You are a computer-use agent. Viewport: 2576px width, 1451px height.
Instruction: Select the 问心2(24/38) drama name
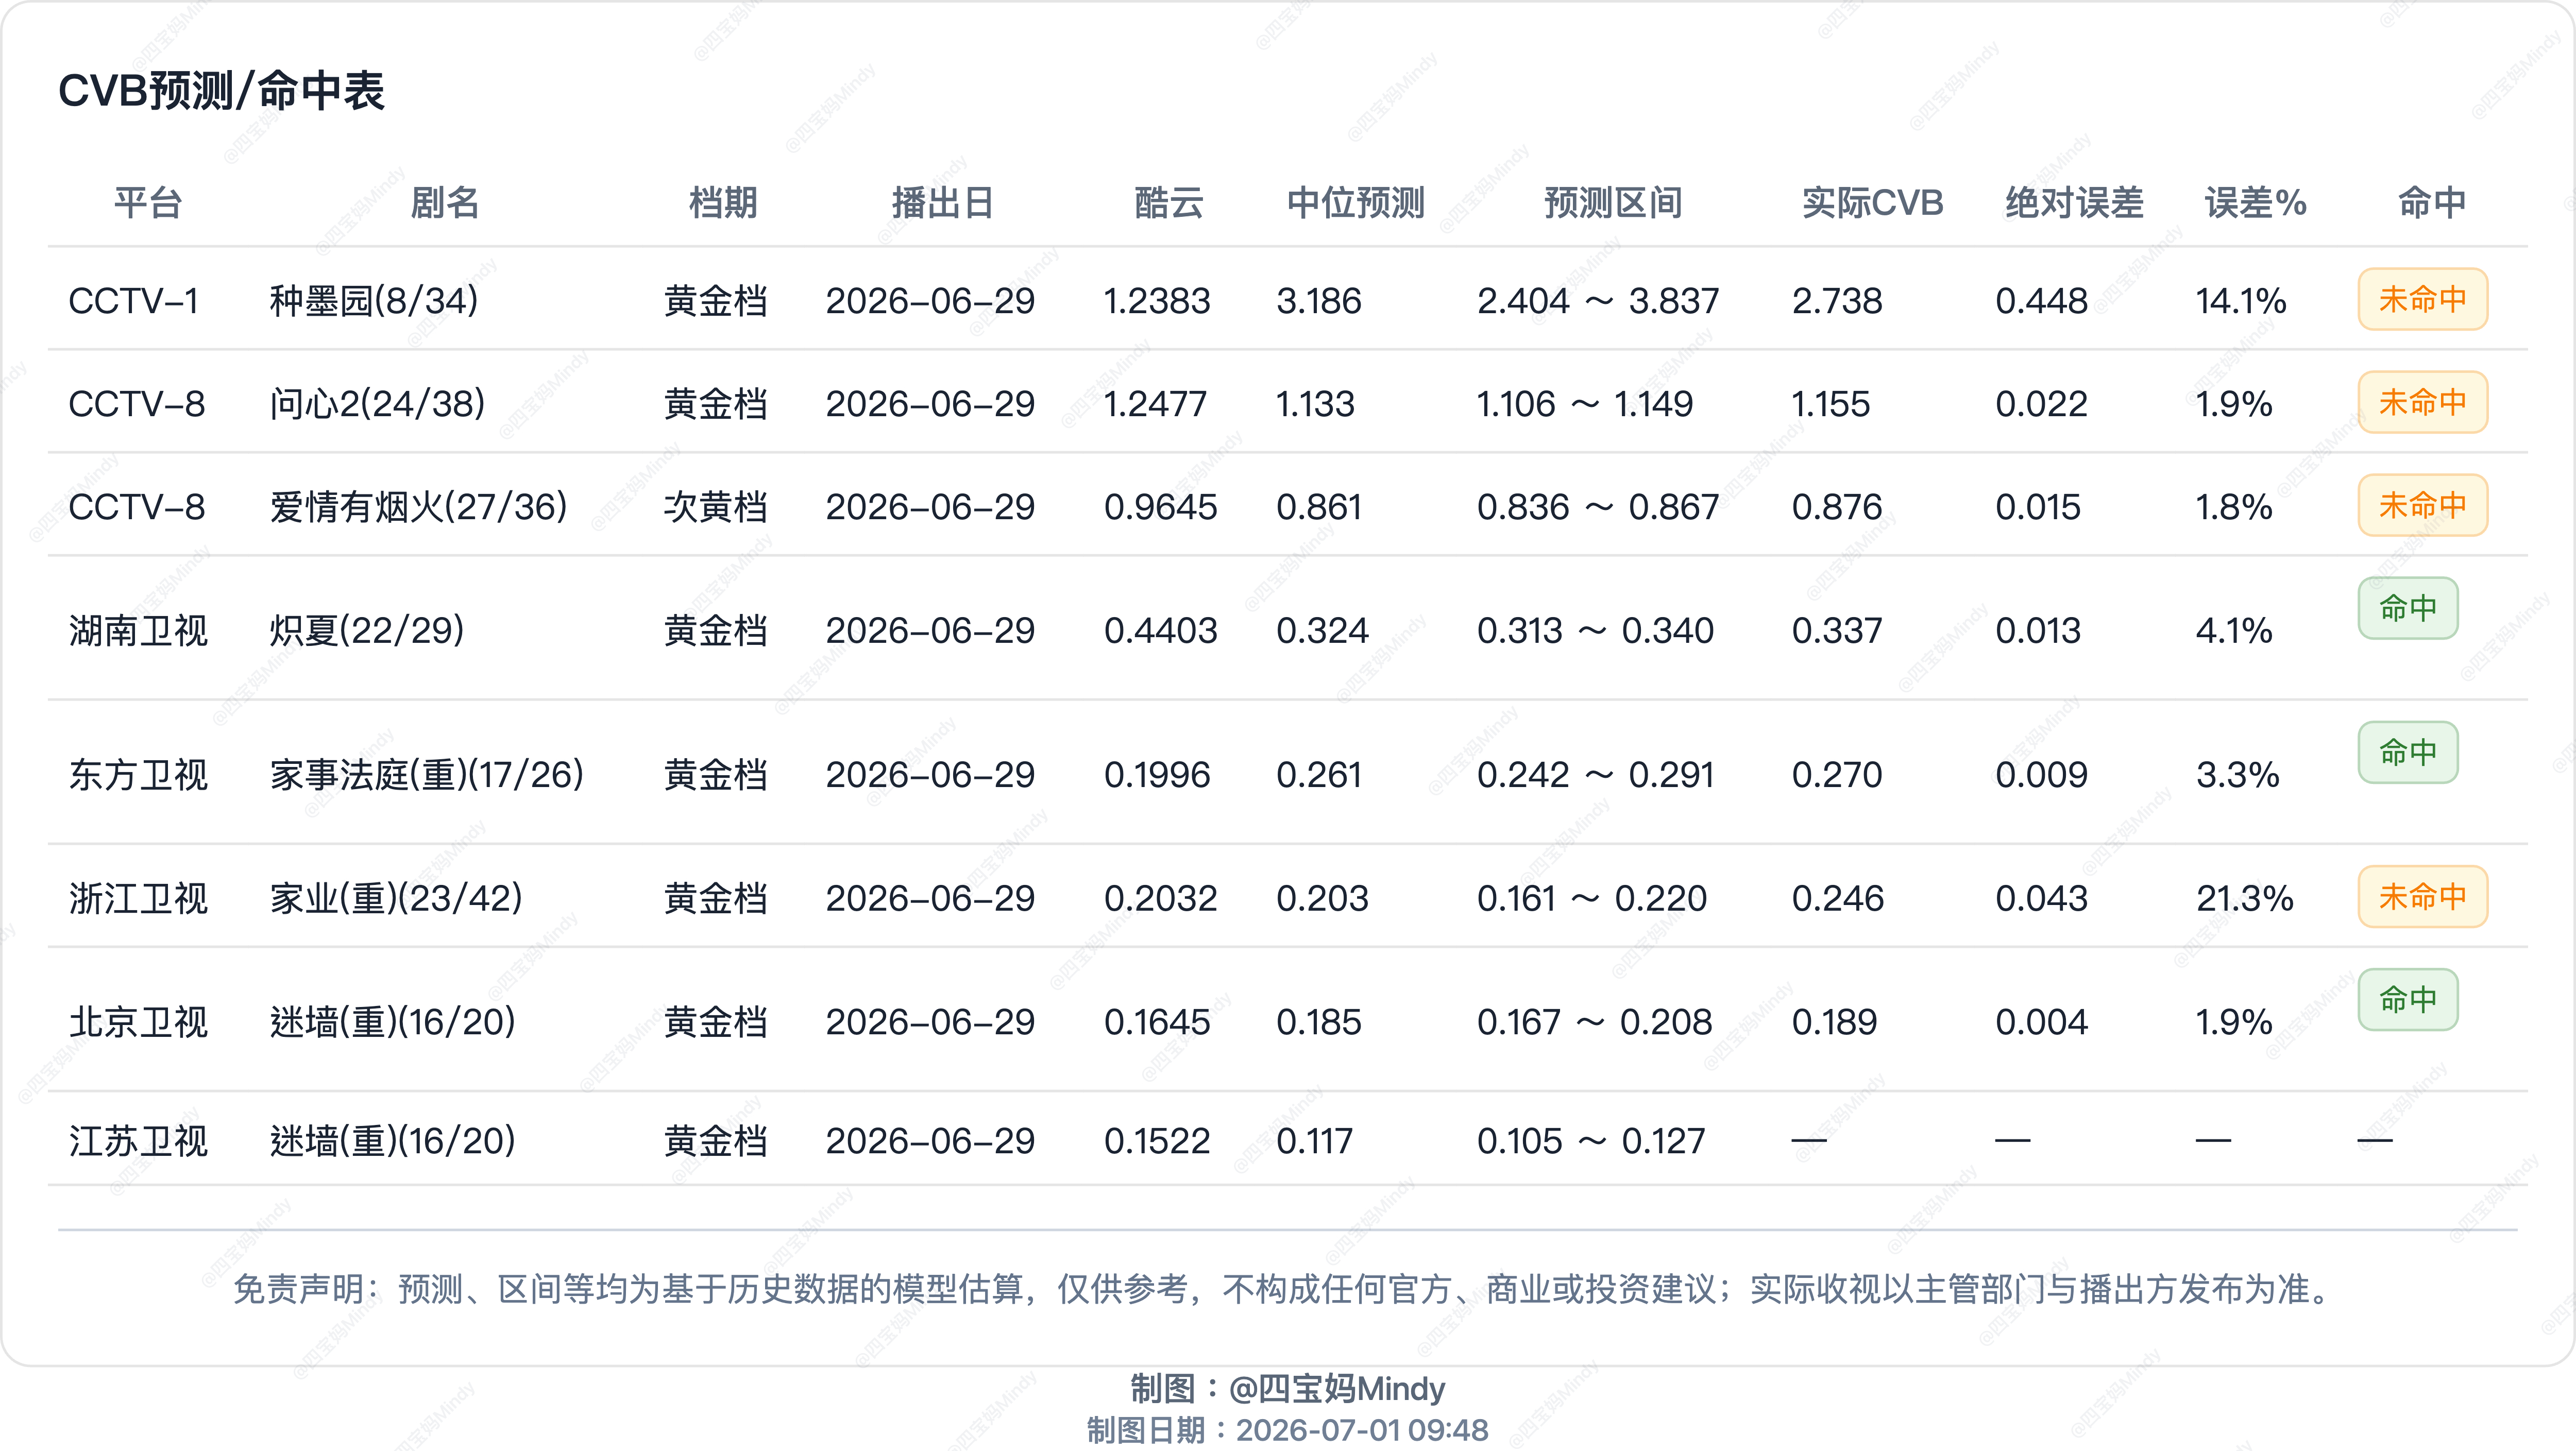click(377, 404)
